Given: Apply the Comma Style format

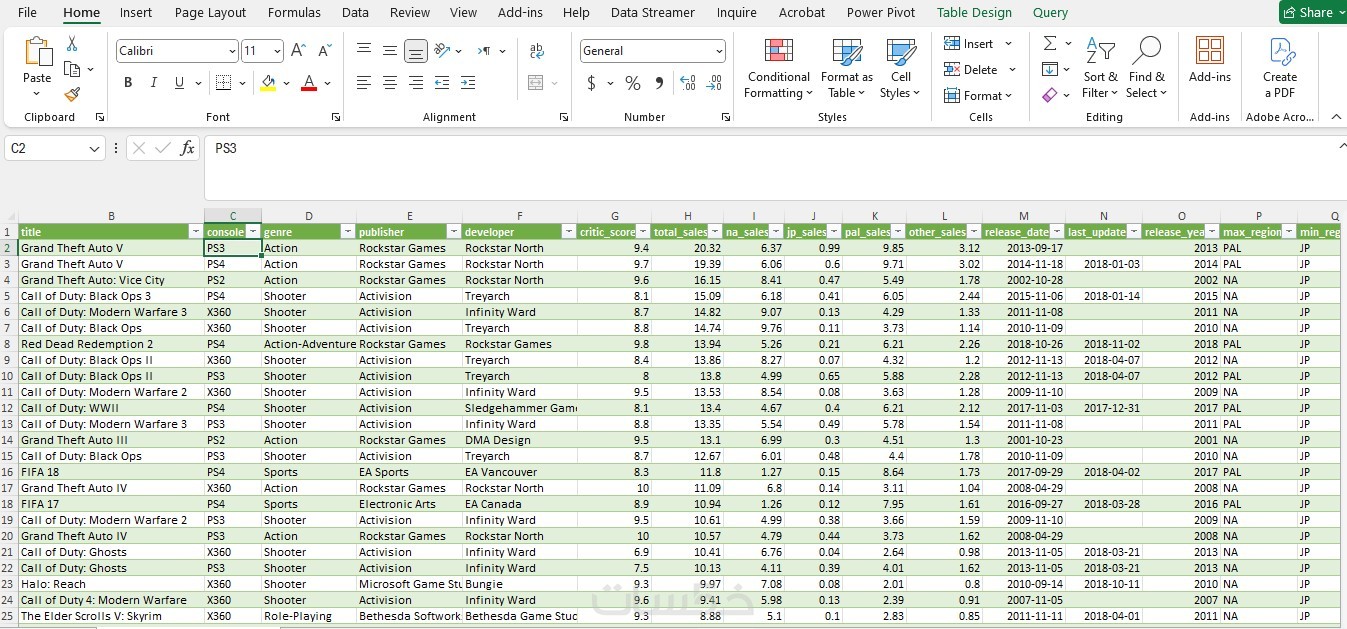Looking at the screenshot, I should [x=659, y=83].
